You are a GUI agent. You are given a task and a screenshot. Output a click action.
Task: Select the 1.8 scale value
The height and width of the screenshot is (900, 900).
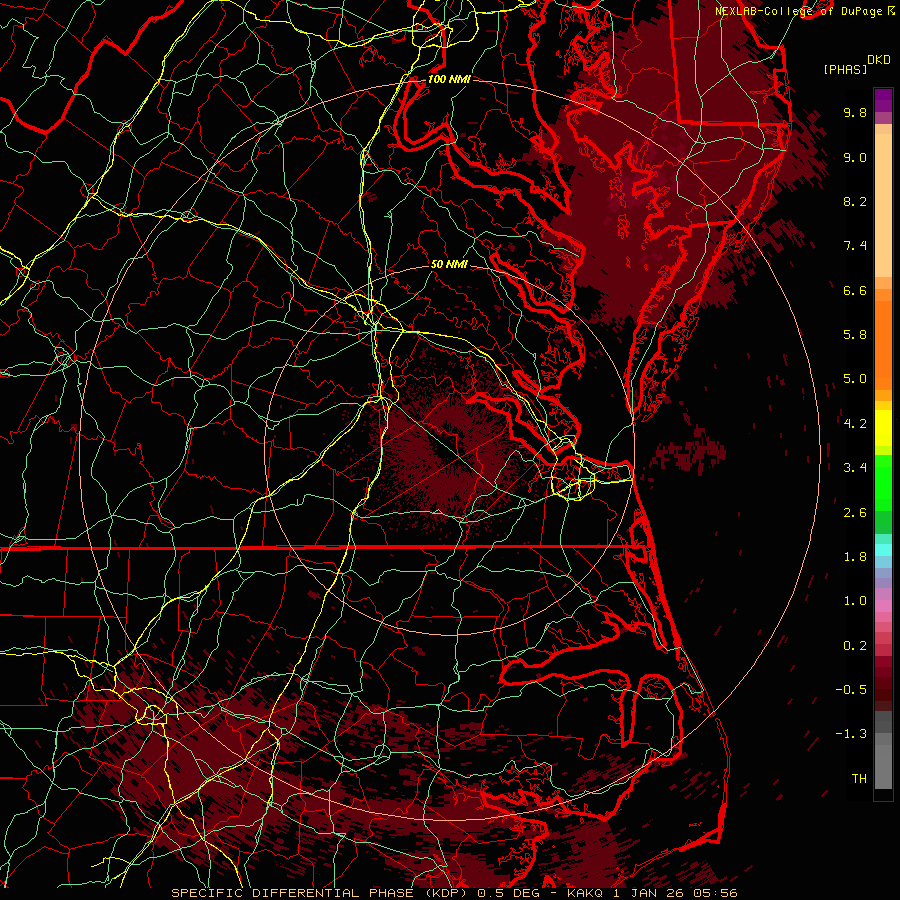(x=855, y=557)
